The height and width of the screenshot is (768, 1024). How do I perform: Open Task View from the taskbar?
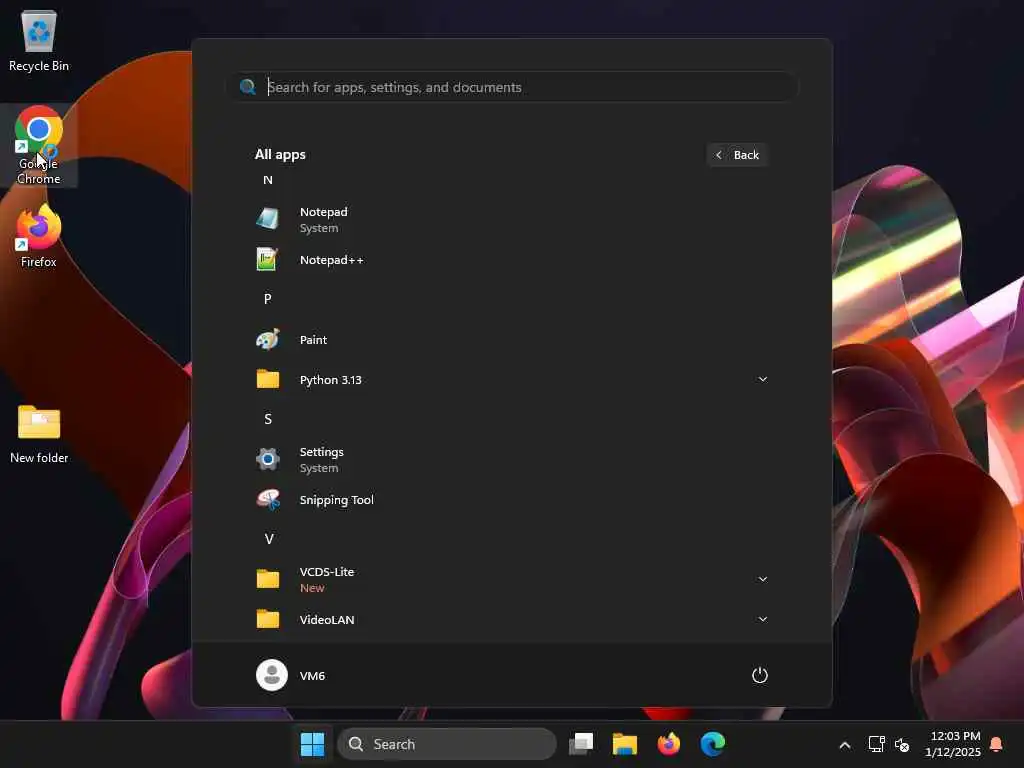pyautogui.click(x=581, y=744)
